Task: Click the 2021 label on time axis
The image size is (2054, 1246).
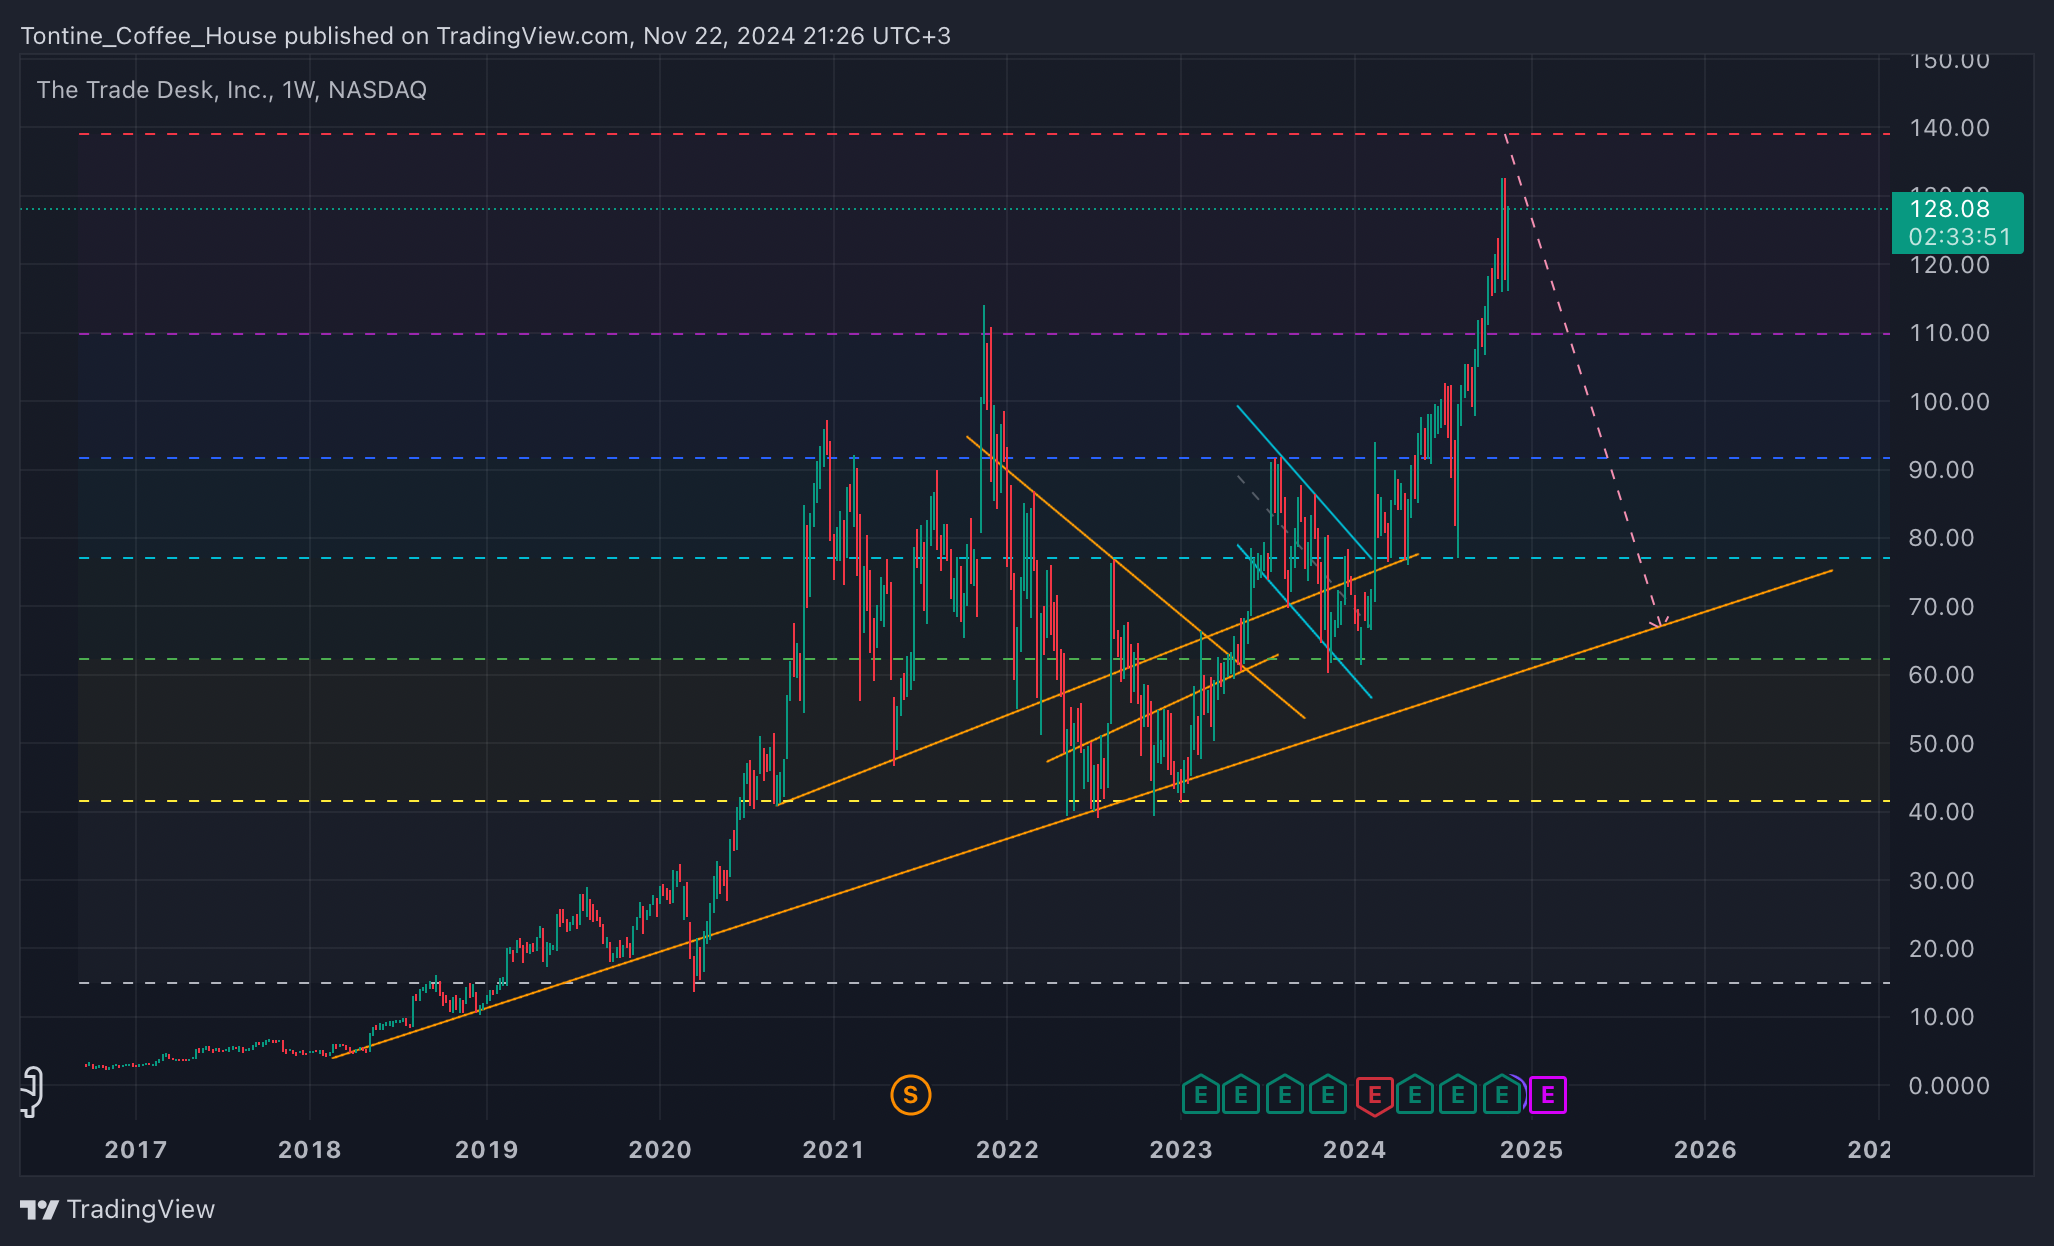Action: point(833,1150)
